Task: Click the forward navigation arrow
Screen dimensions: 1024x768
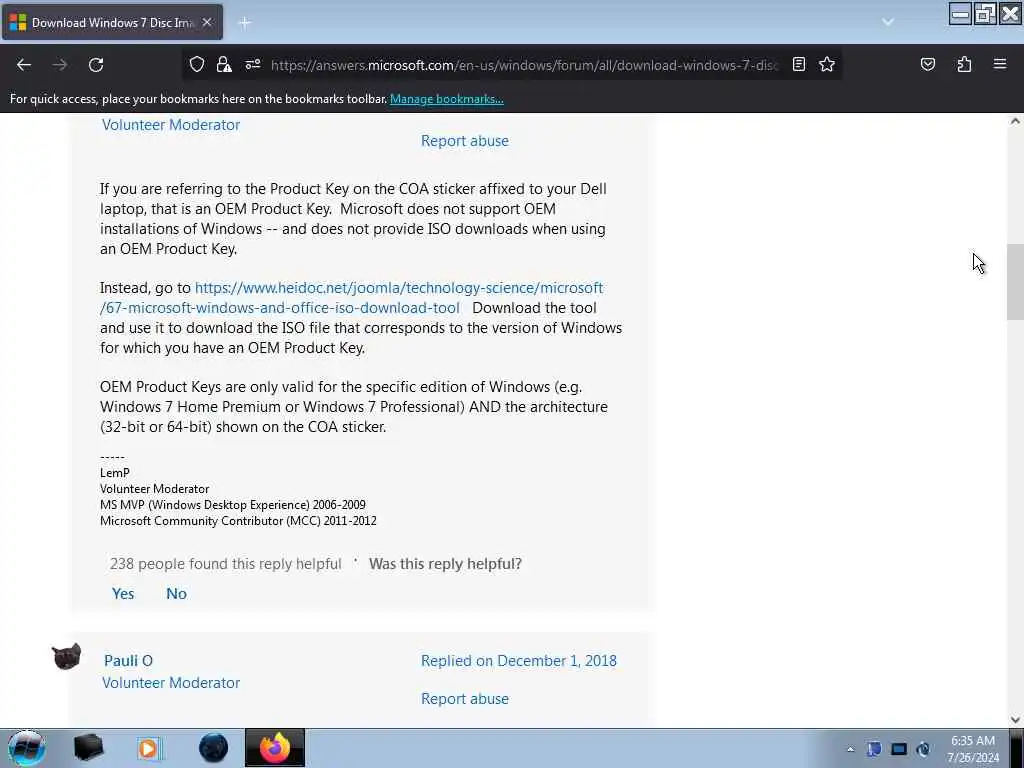Action: click(x=60, y=65)
